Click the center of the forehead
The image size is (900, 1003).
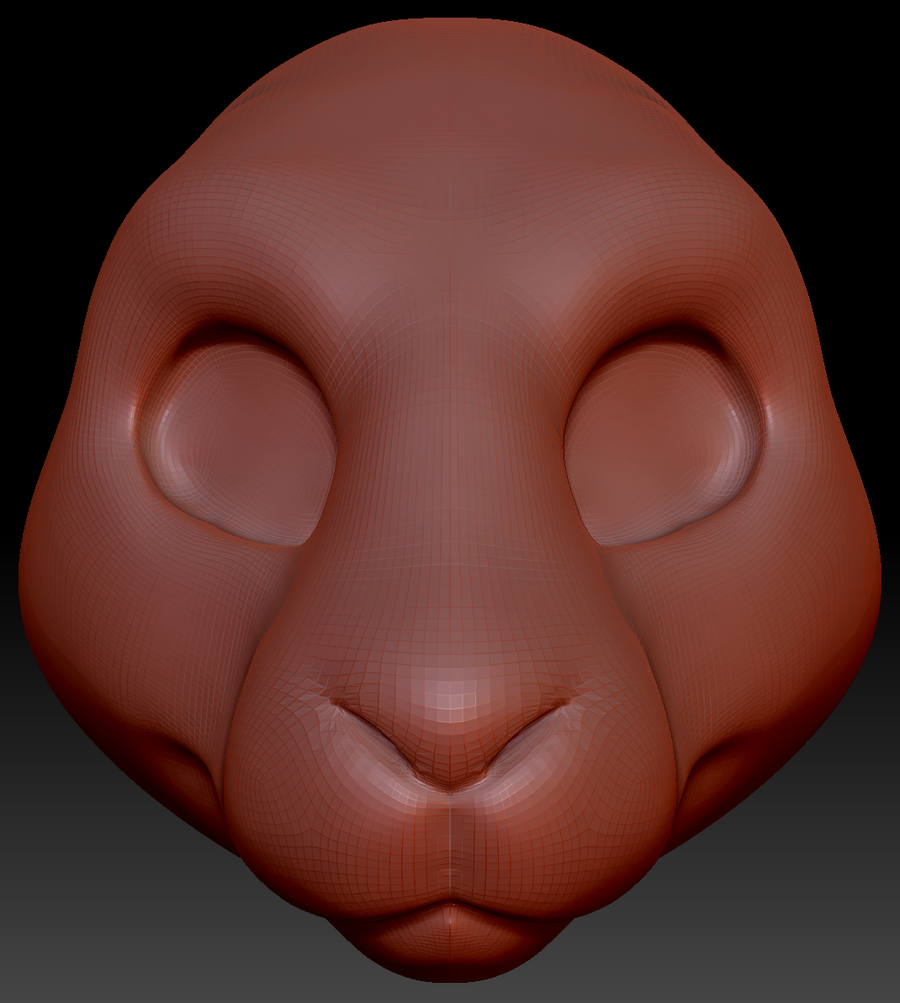[x=450, y=200]
